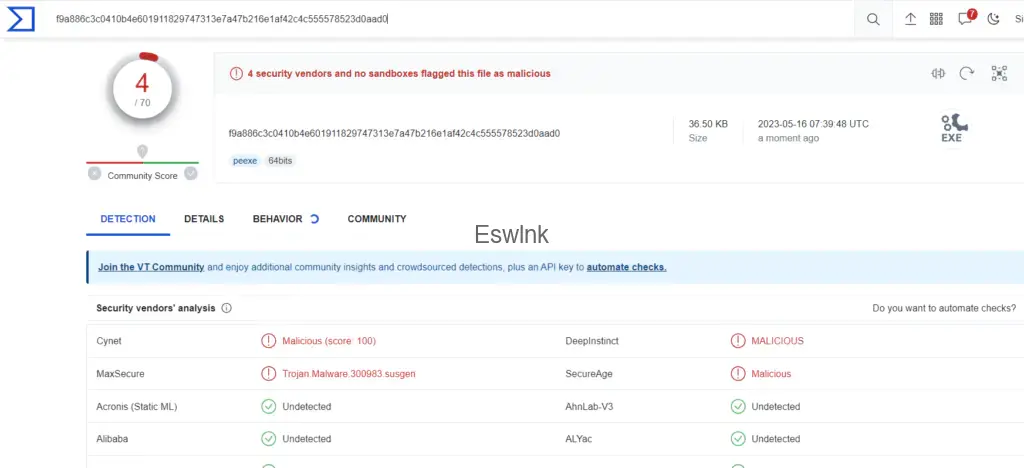Click the find similar files icon

pos(938,73)
